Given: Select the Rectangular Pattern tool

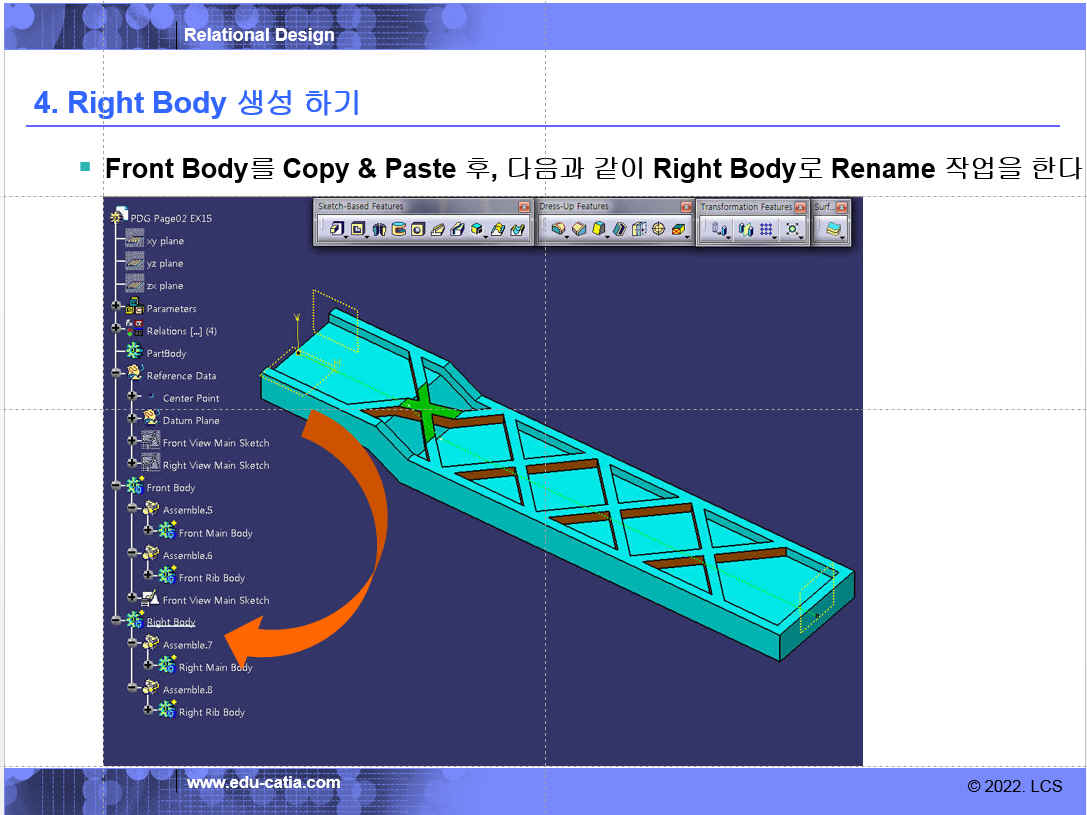Looking at the screenshot, I should [x=767, y=229].
